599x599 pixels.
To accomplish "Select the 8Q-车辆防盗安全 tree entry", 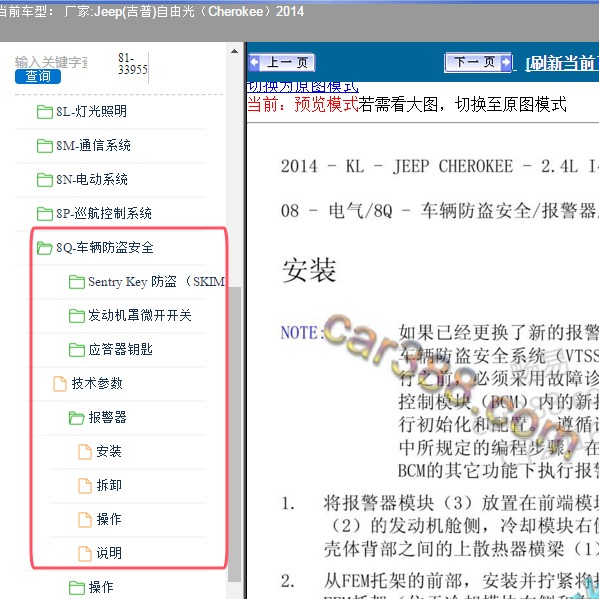I will point(105,247).
